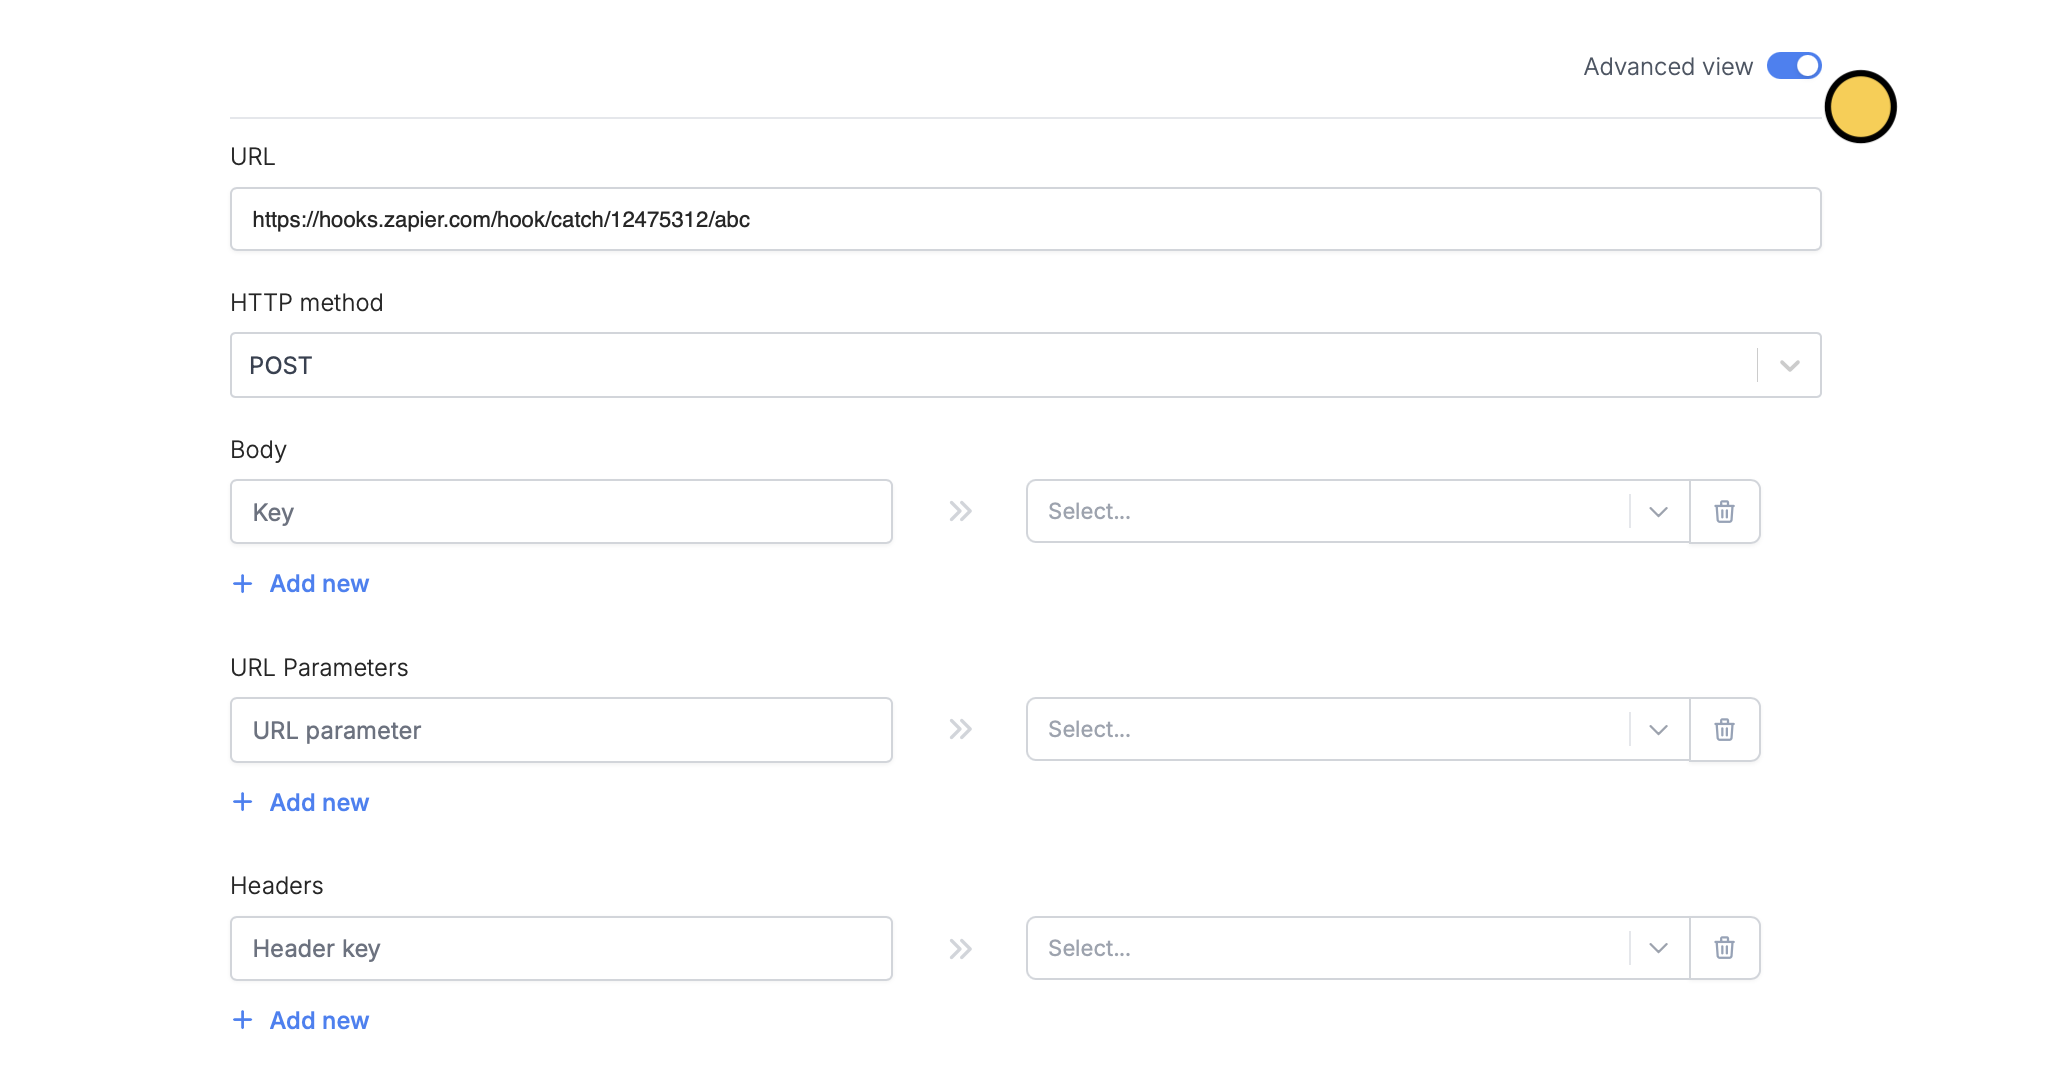Delete the URL parameter row
This screenshot has height=1066, width=2055.
click(x=1724, y=729)
